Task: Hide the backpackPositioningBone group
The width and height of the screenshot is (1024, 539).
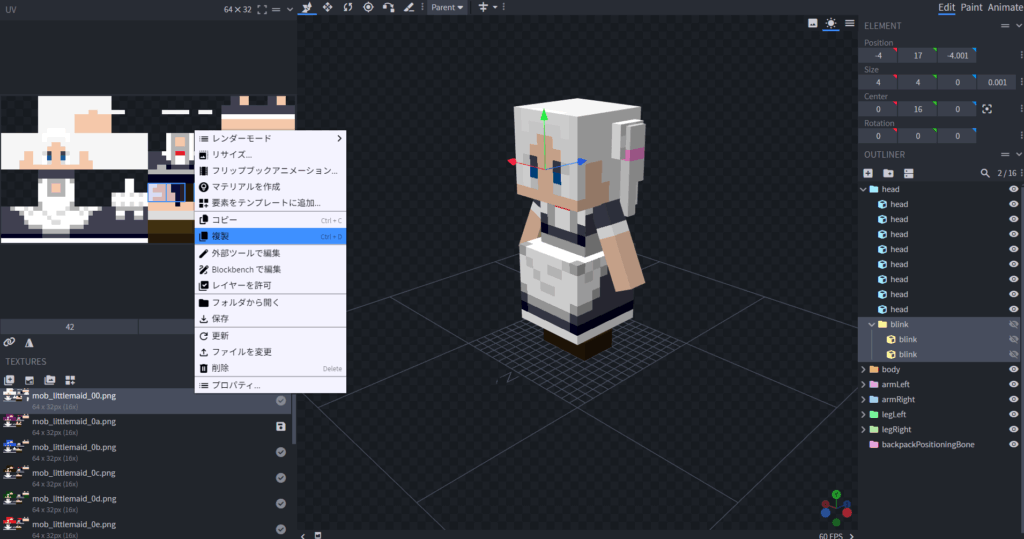Action: click(x=1014, y=444)
